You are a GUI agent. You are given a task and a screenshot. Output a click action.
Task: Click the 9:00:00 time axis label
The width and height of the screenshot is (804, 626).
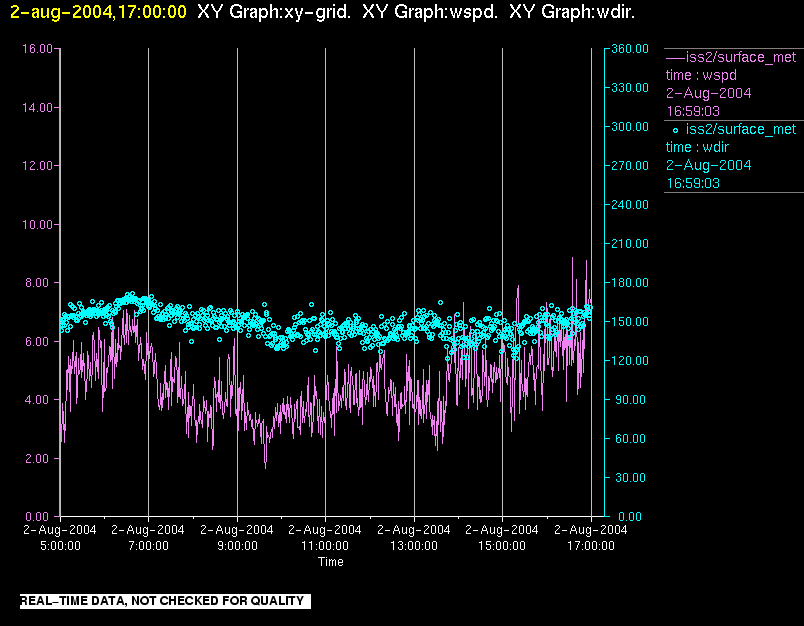(x=237, y=546)
